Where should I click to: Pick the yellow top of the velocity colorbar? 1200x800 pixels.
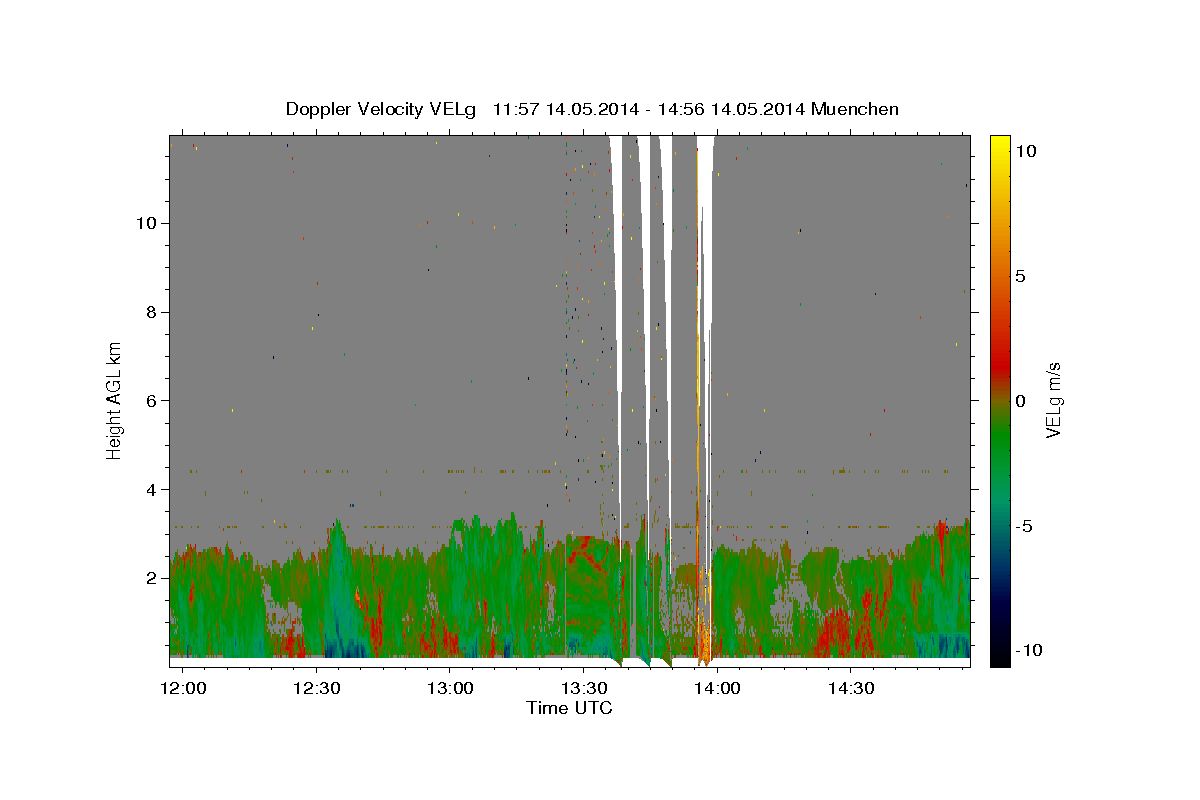point(1000,145)
